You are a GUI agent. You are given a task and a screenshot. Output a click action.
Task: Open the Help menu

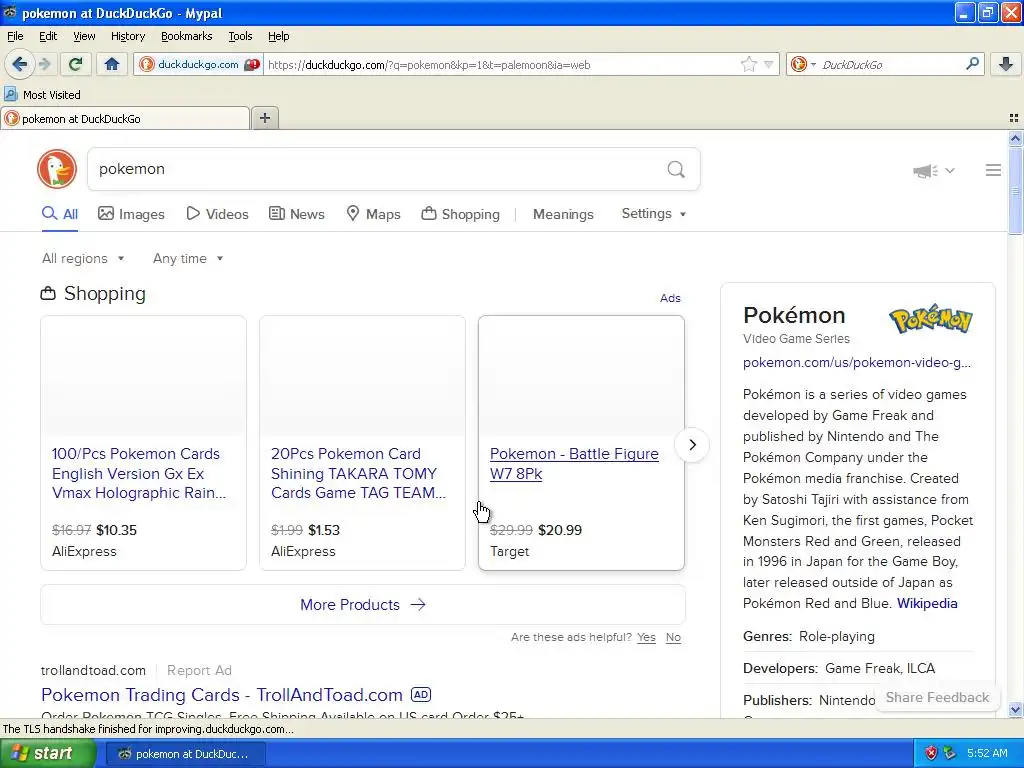click(278, 36)
